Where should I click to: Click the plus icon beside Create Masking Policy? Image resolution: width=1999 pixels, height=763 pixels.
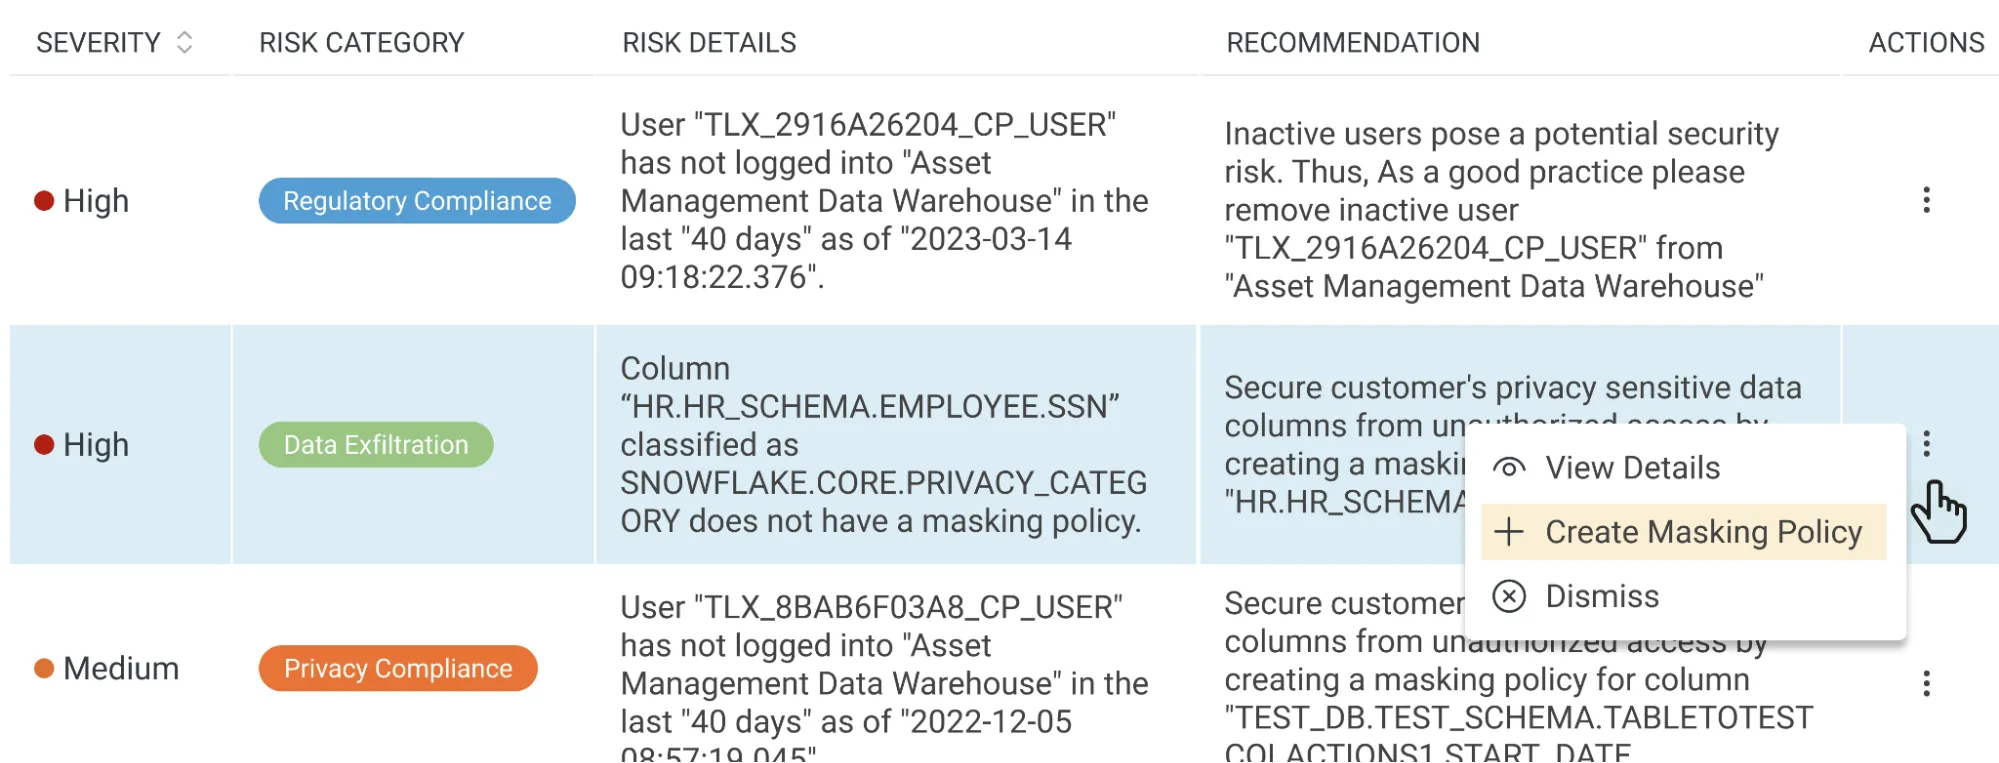[x=1508, y=531]
